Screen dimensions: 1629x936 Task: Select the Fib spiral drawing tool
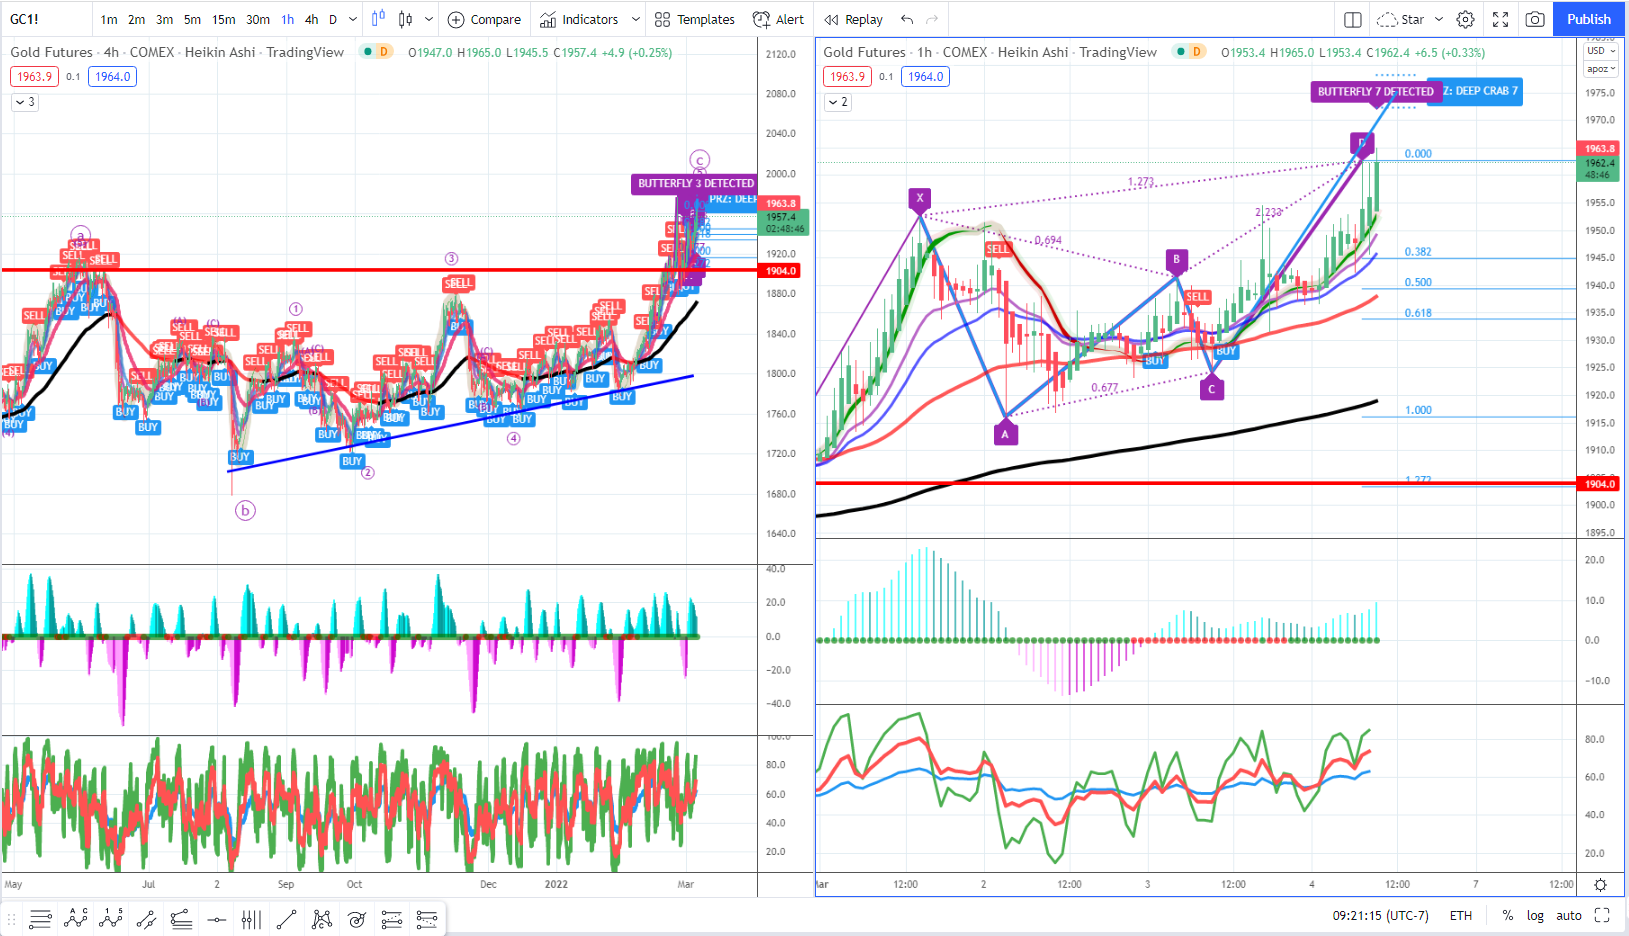pyautogui.click(x=357, y=919)
